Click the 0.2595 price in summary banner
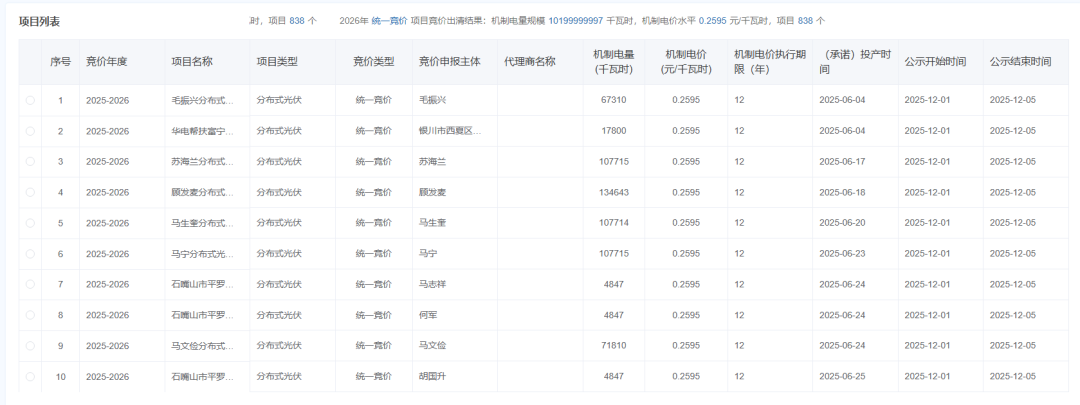The image size is (1080, 405). [x=713, y=21]
